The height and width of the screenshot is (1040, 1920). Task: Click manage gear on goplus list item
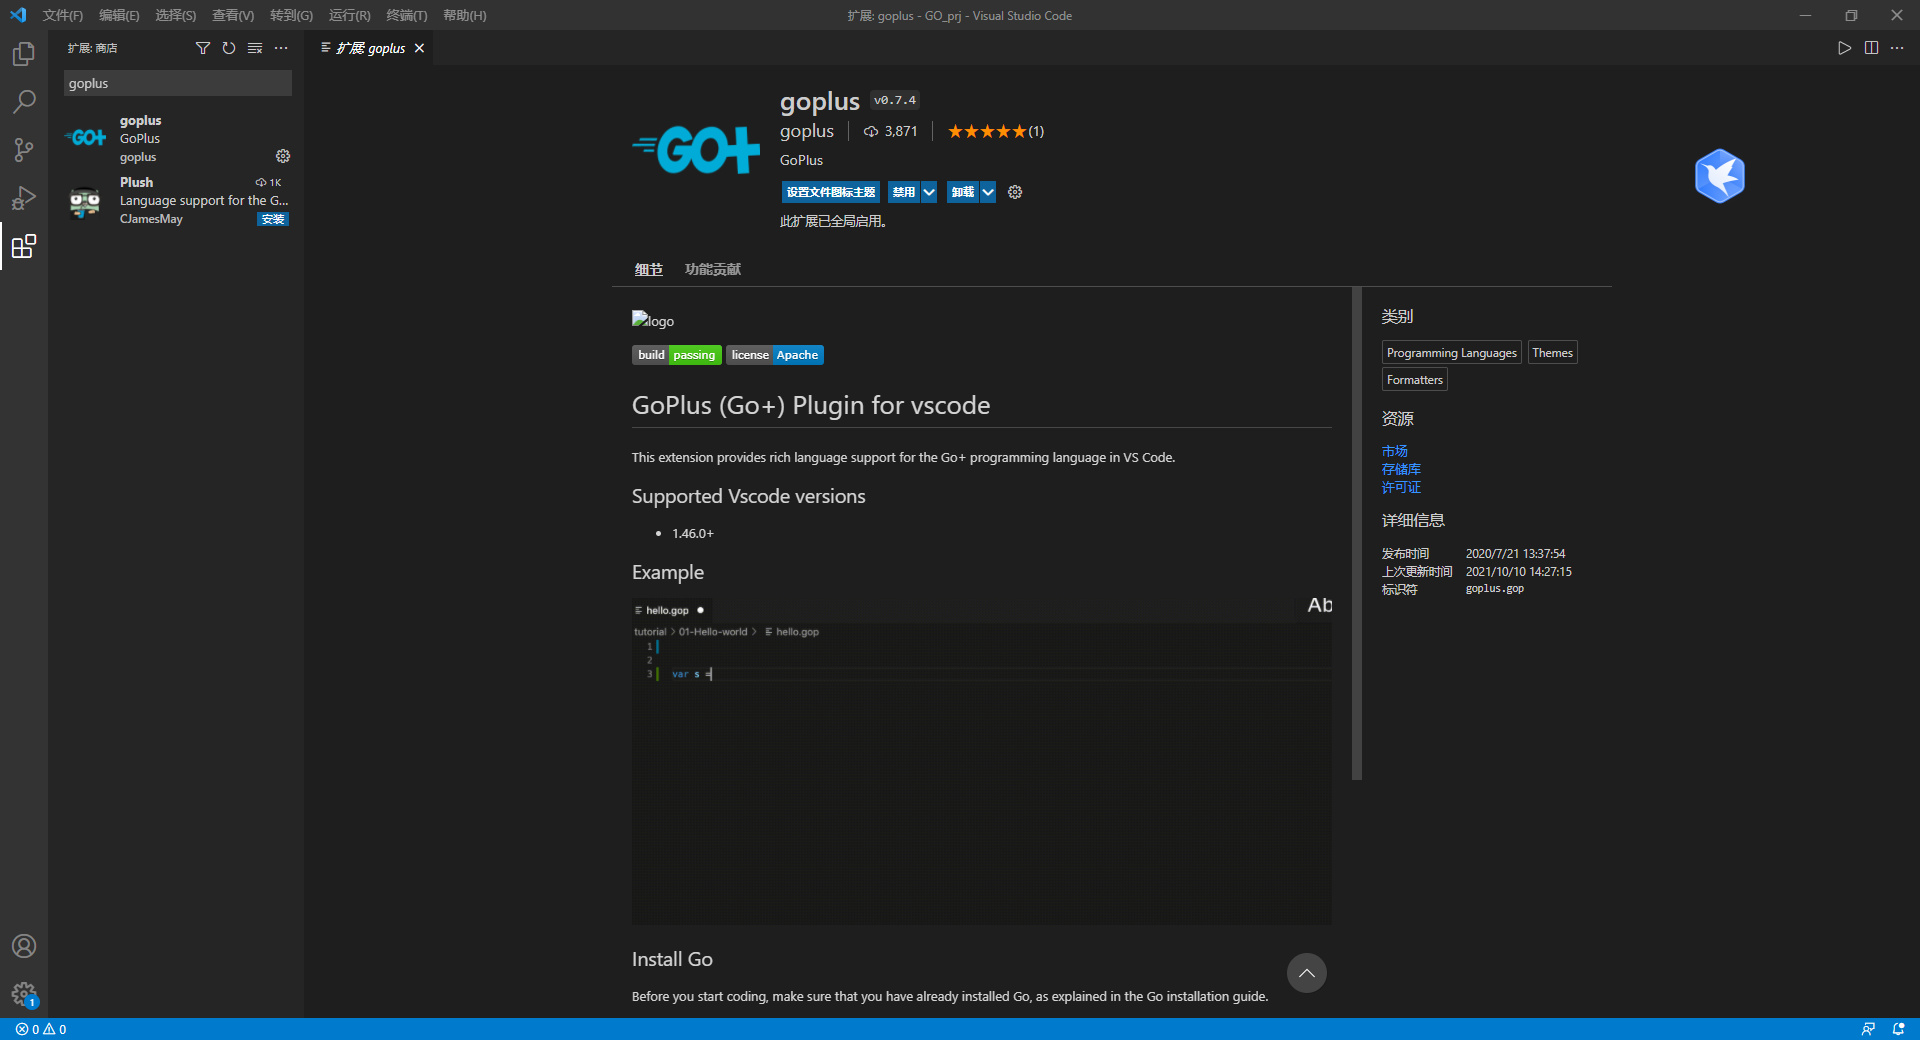click(x=283, y=156)
